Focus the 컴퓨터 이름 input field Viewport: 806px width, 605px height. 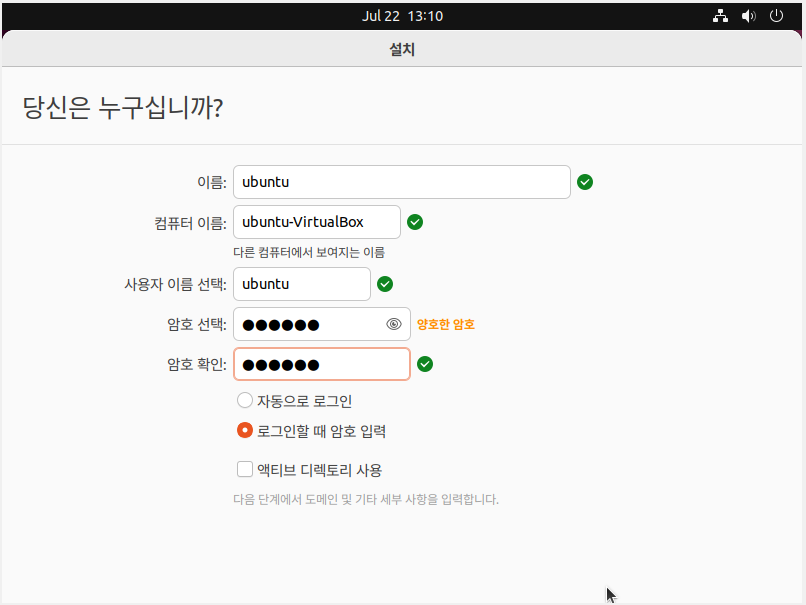tap(317, 222)
